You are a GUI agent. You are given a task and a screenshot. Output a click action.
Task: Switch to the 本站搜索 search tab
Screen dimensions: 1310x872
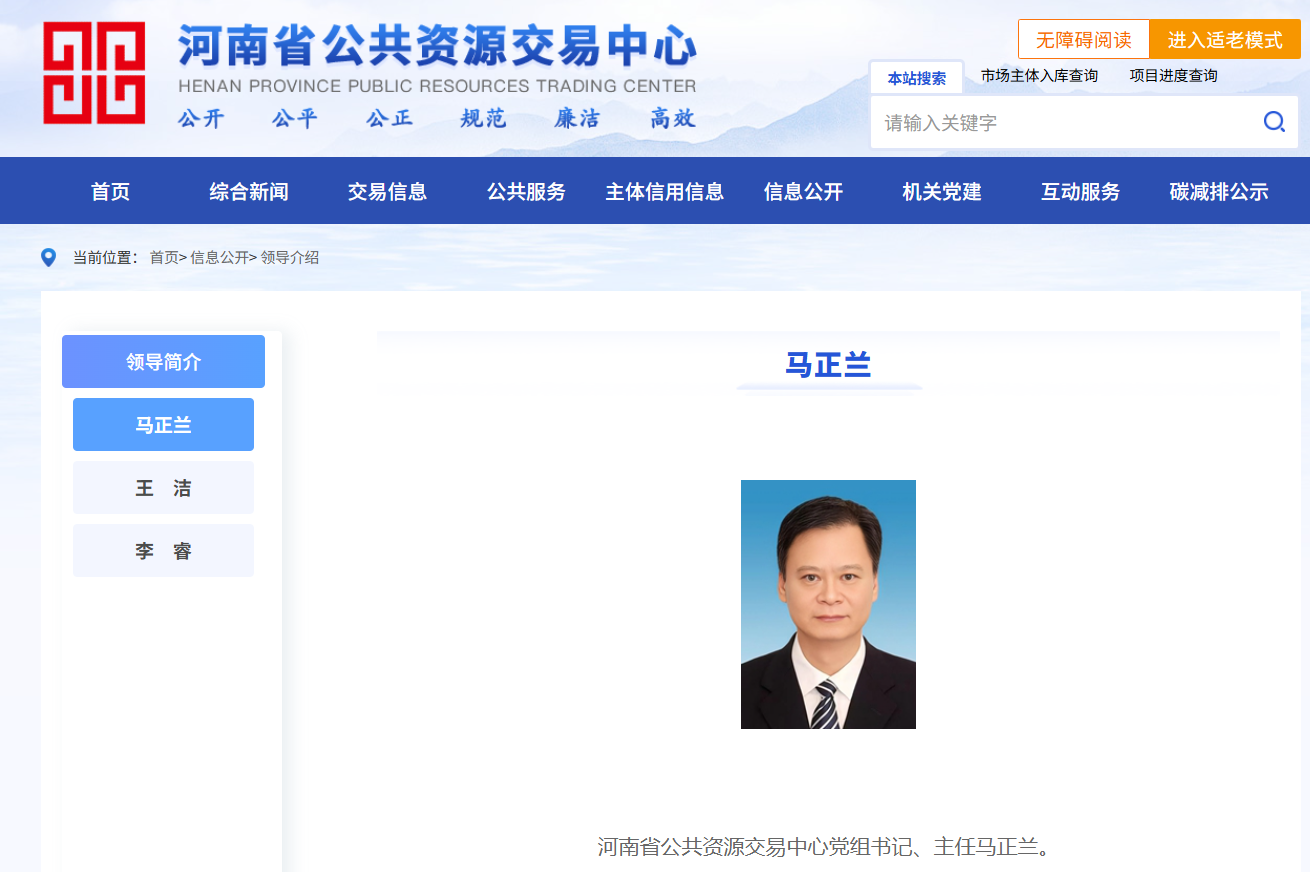pos(916,78)
